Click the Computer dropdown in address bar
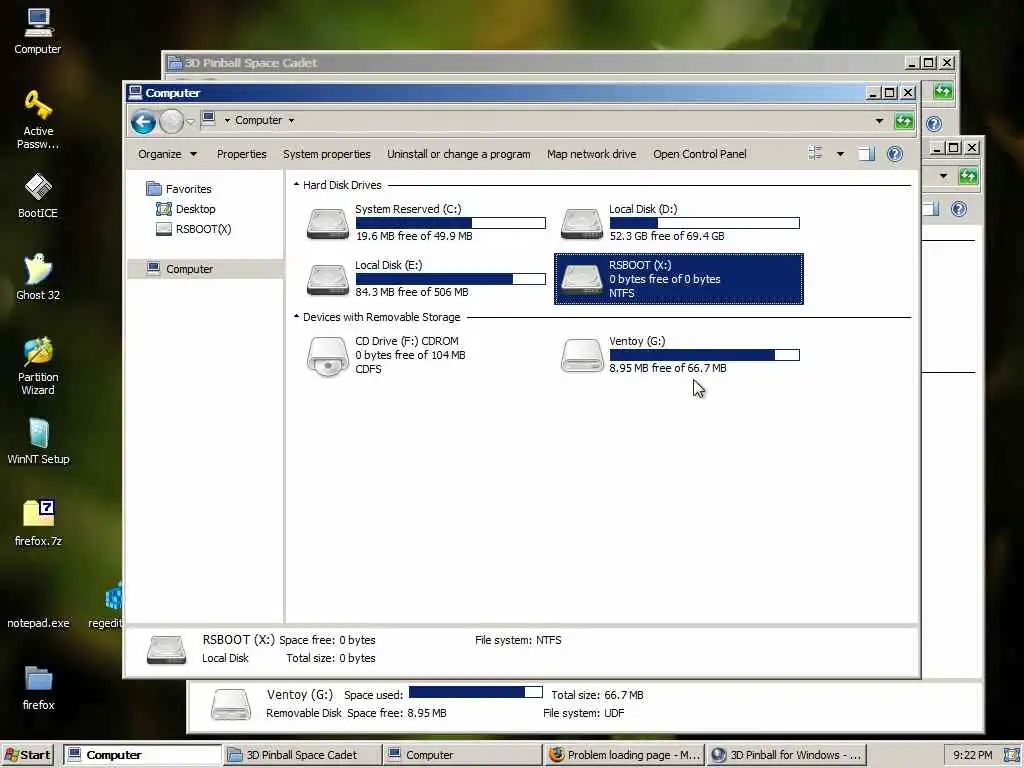The image size is (1024, 768). tap(291, 120)
